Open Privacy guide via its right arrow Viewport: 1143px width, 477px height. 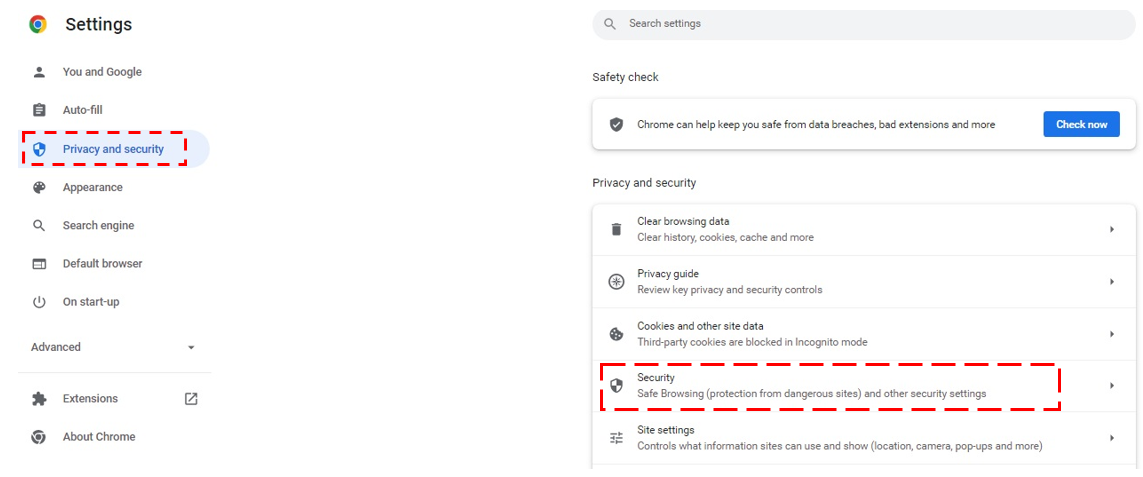coord(1112,282)
